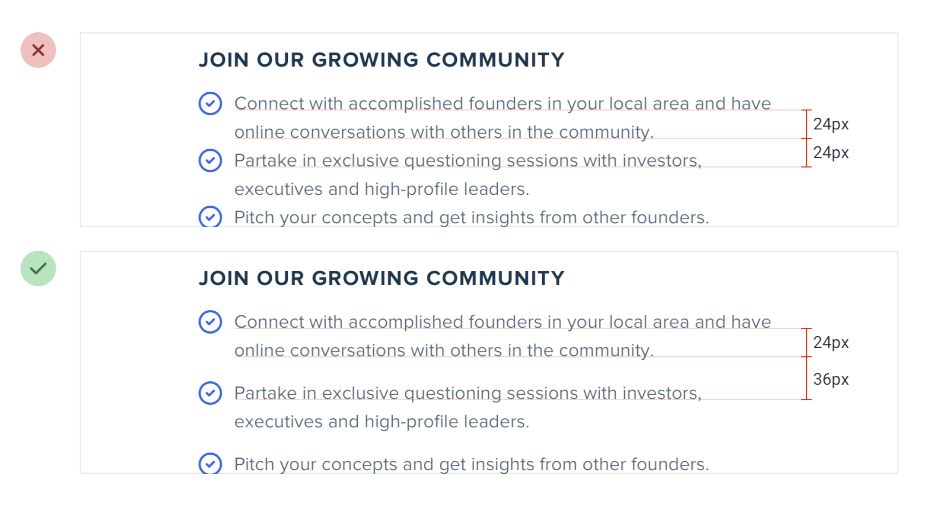
Task: Click 'Partake in exclusive questioning' text in green-check example
Action: (x=467, y=393)
